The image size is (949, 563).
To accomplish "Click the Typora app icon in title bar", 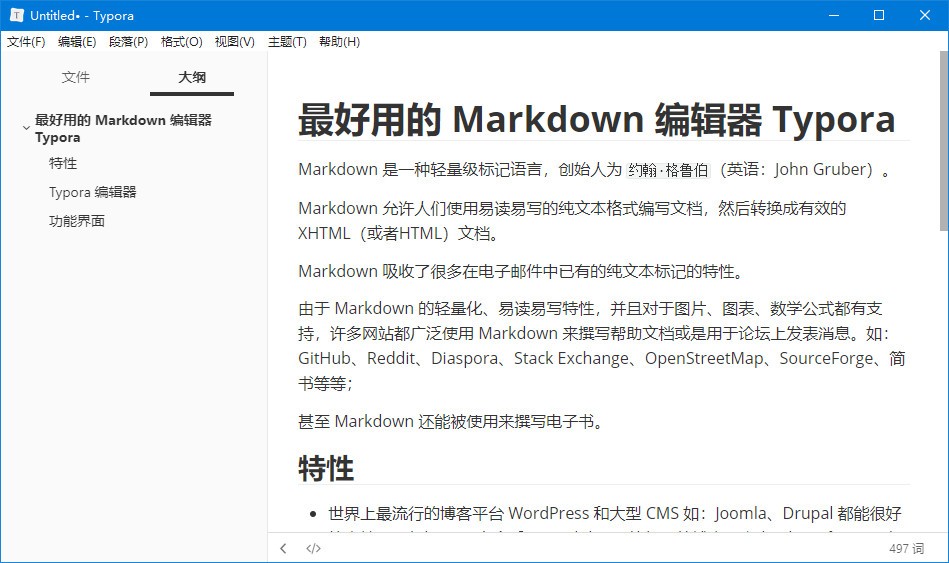I will click(x=16, y=15).
